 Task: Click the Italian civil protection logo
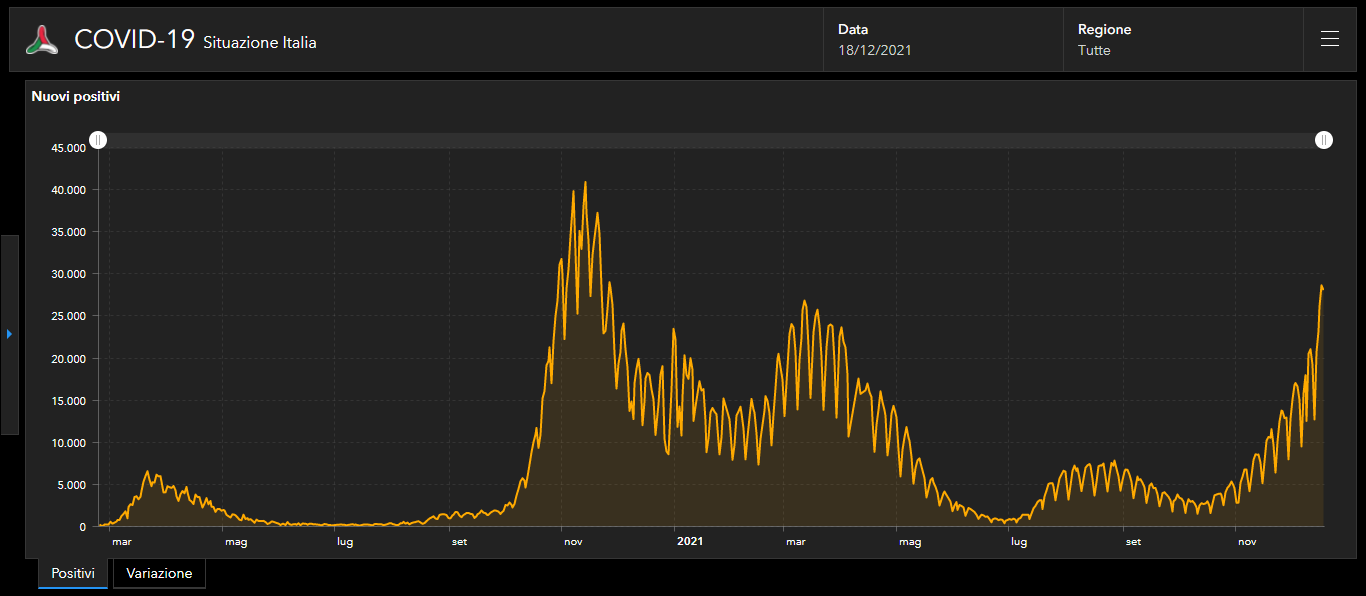coord(42,40)
